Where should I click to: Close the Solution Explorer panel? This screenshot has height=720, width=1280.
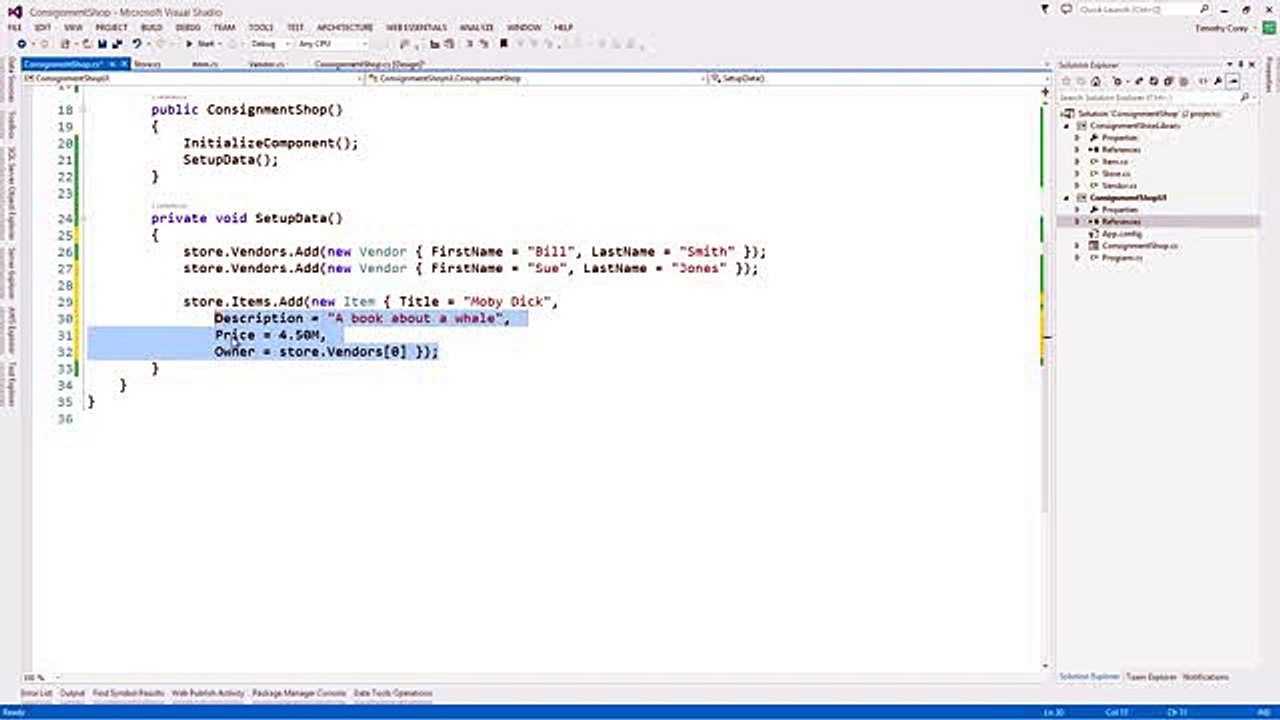(x=1252, y=66)
